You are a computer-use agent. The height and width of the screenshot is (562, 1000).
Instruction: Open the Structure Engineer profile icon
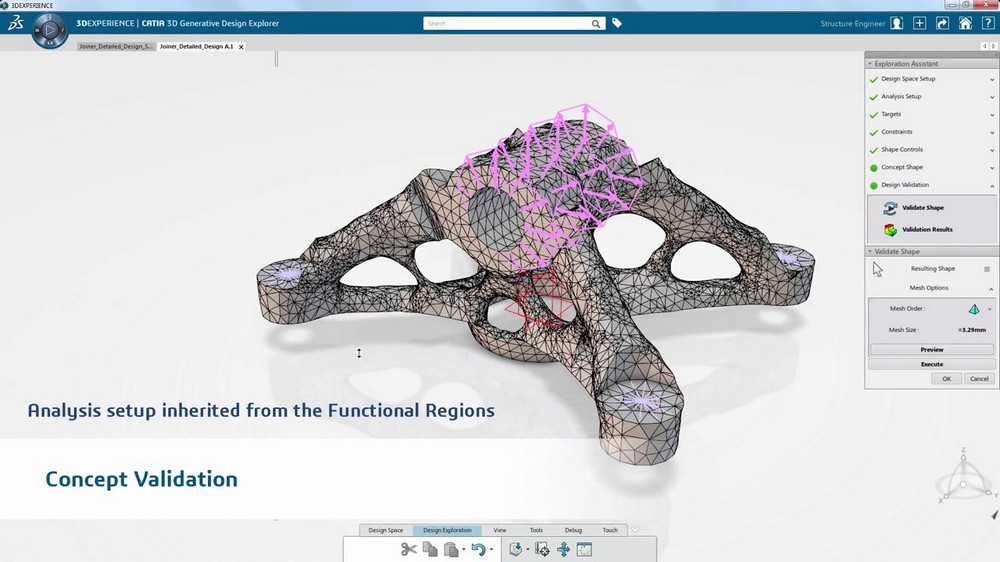tap(897, 24)
